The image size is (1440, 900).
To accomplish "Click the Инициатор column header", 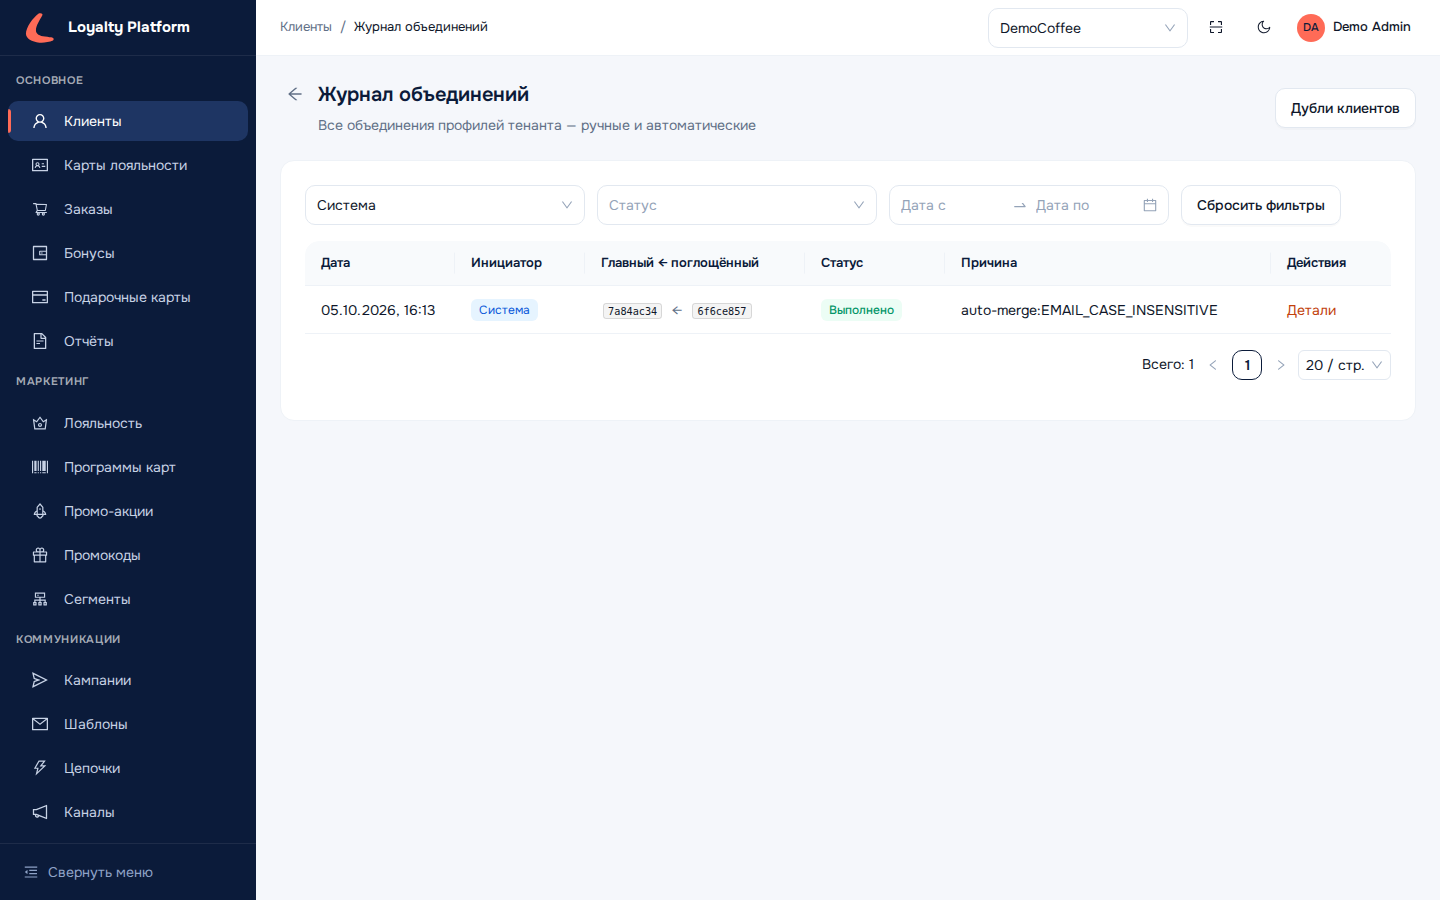I will pyautogui.click(x=519, y=263).
